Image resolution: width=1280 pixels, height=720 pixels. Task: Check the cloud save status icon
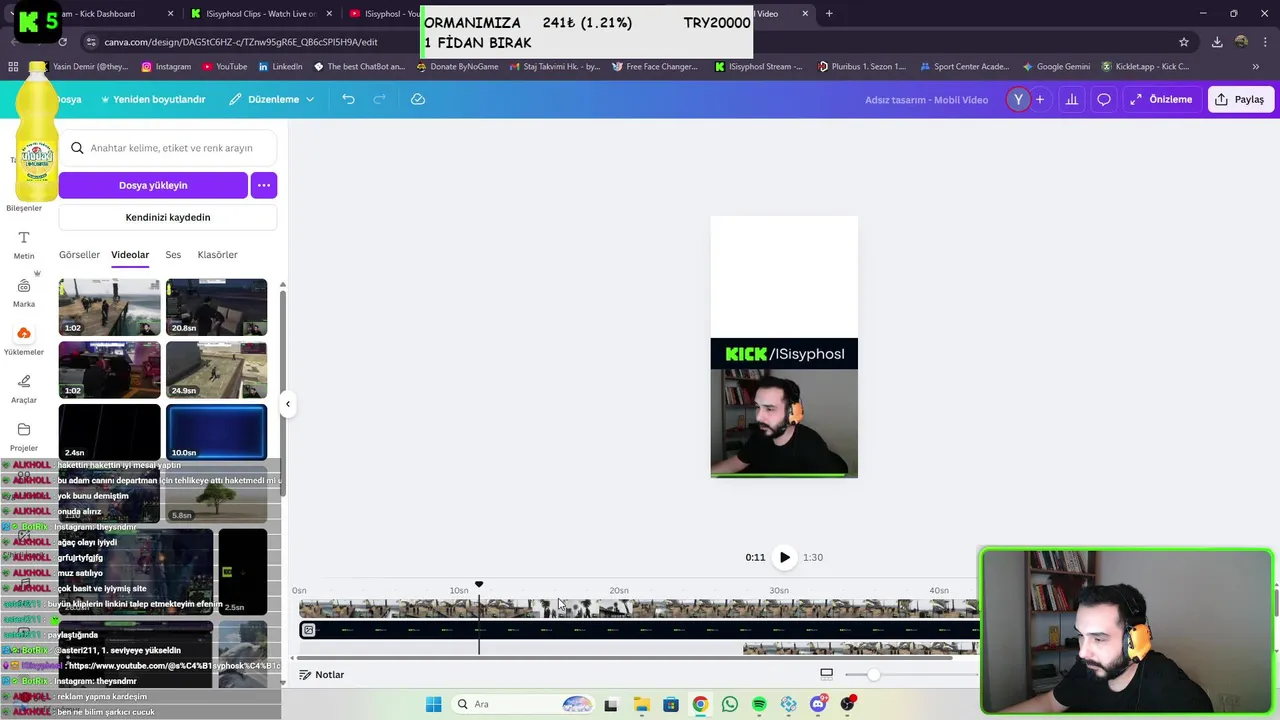point(418,99)
